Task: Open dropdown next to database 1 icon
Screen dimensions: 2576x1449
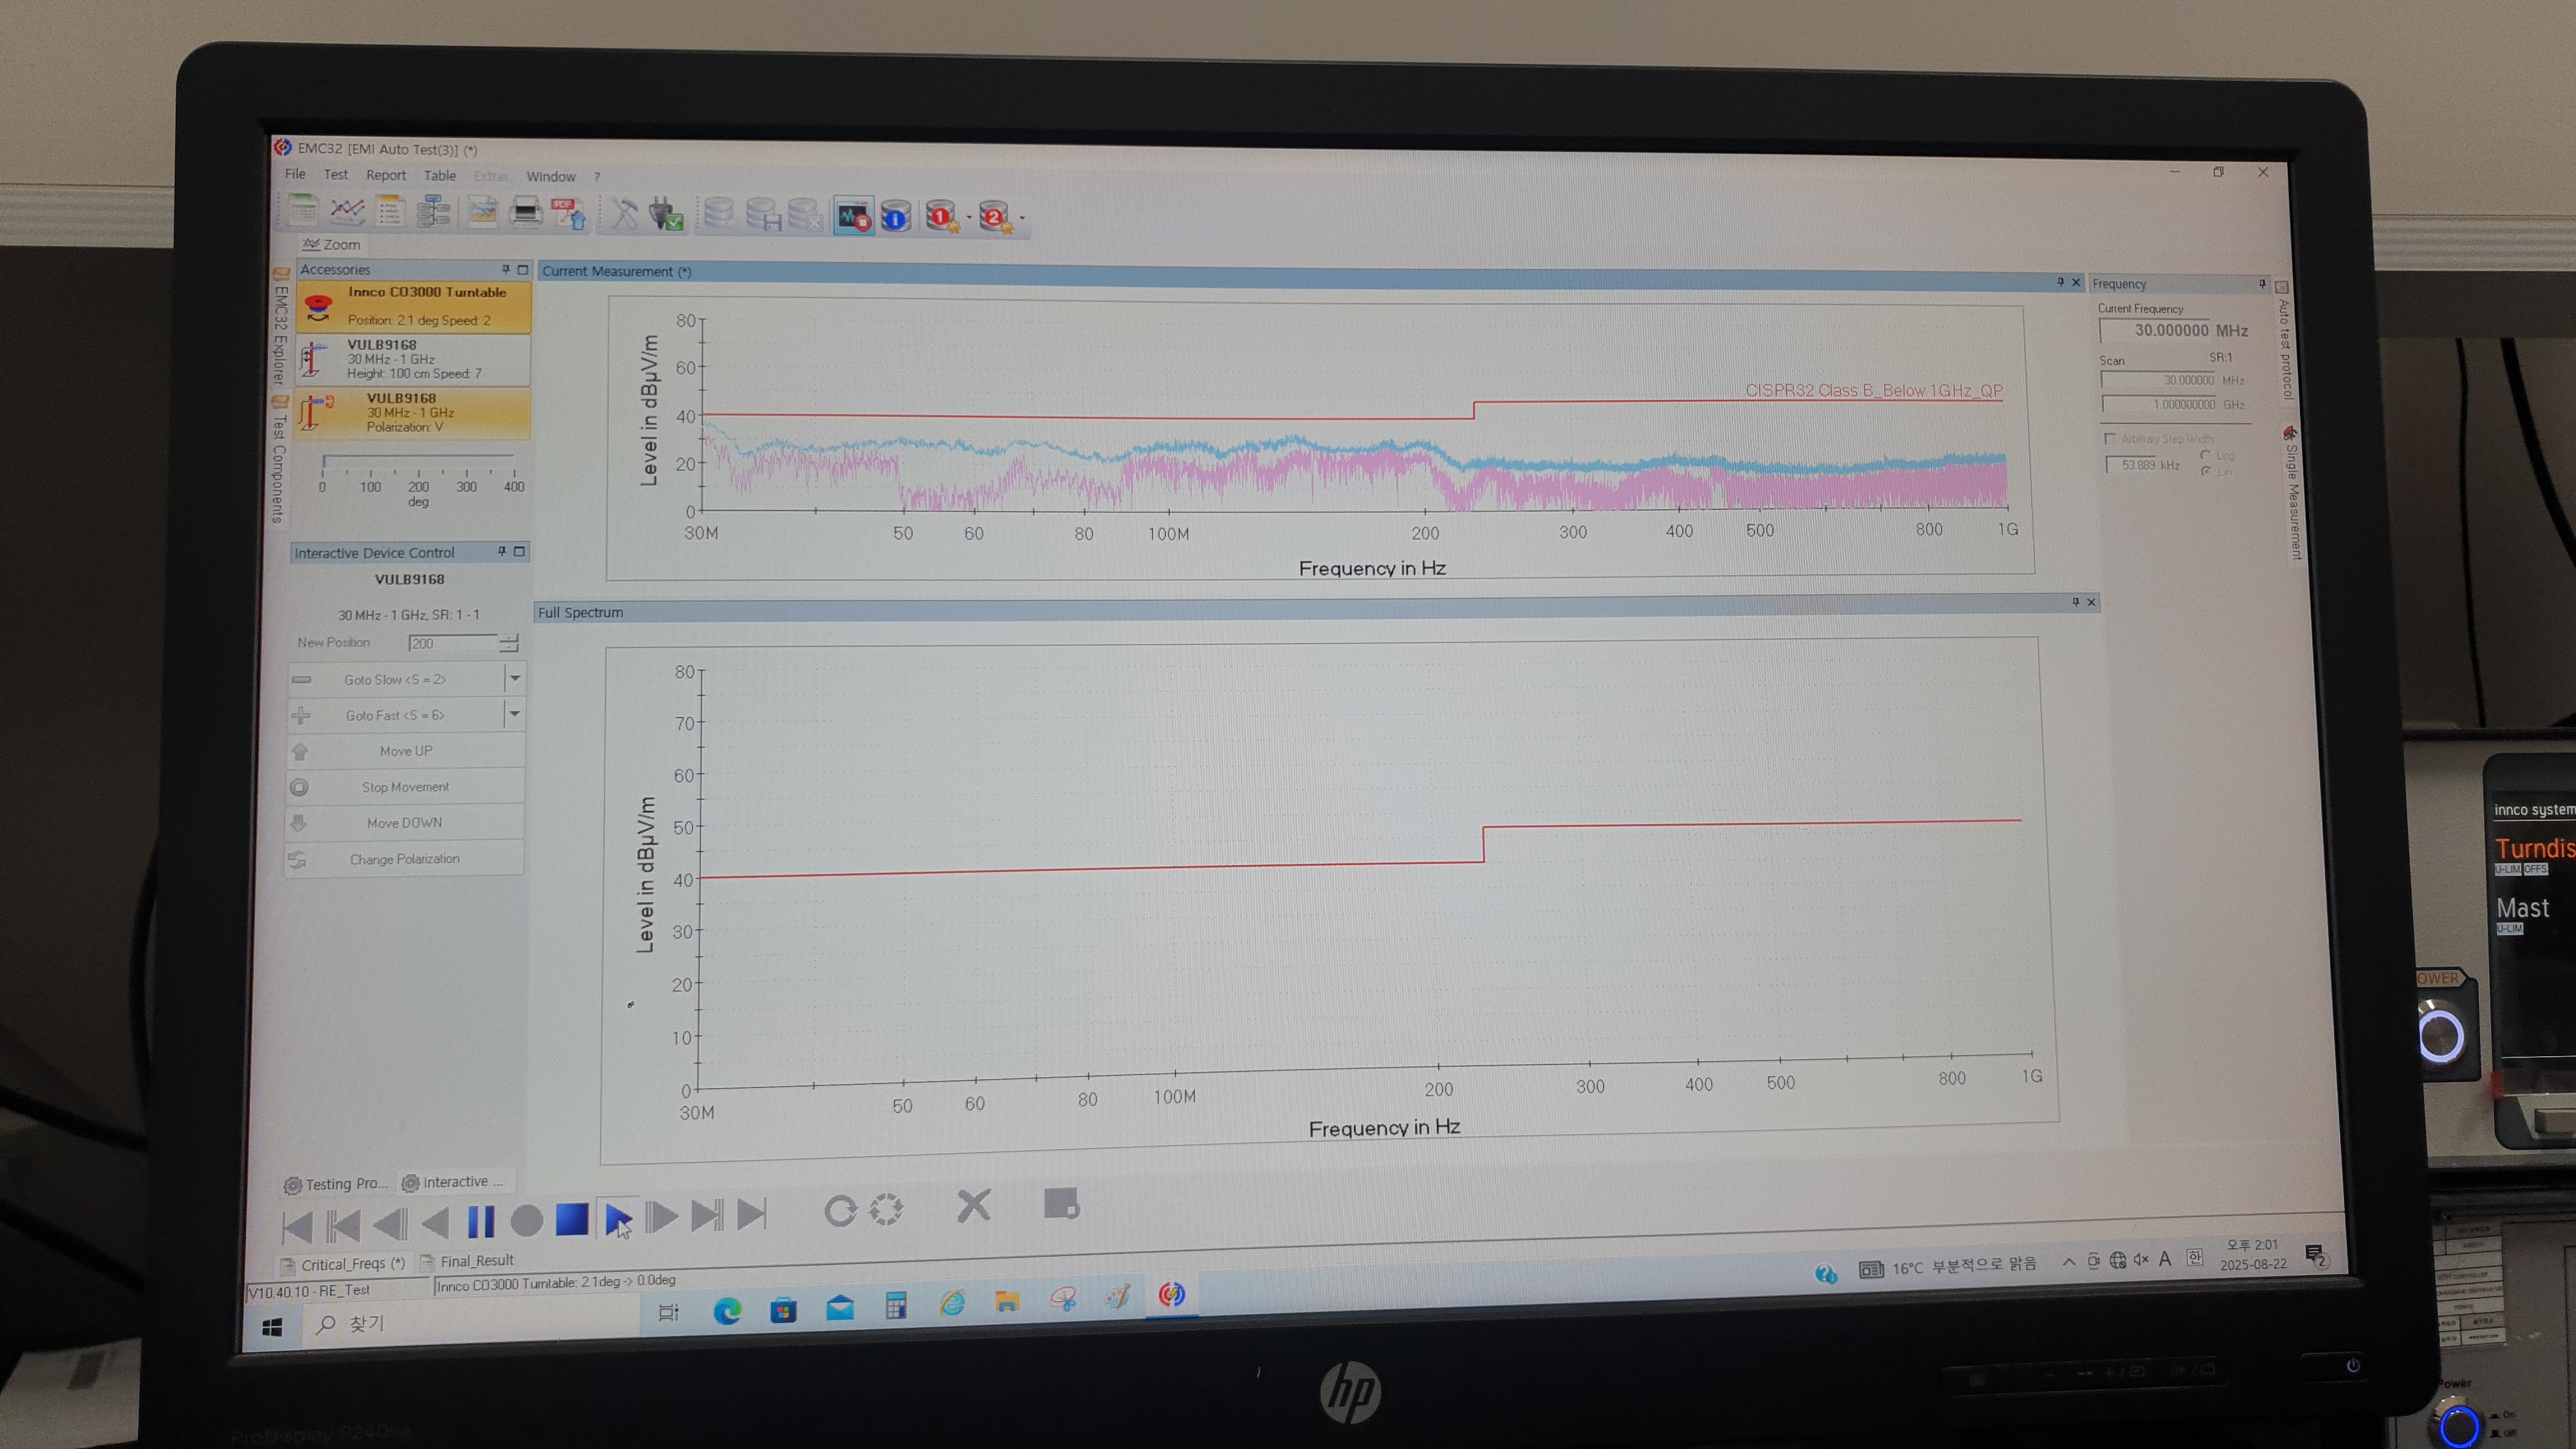Action: point(969,218)
